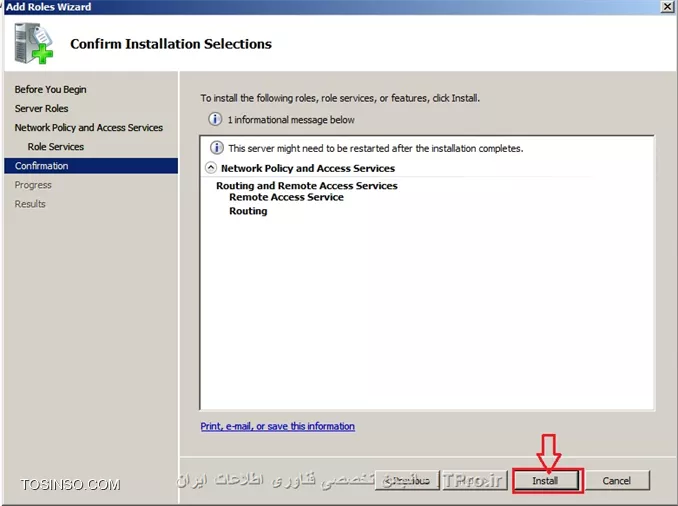Click Routing and Remote Access Services text
Image resolution: width=678 pixels, height=506 pixels.
pyautogui.click(x=307, y=186)
